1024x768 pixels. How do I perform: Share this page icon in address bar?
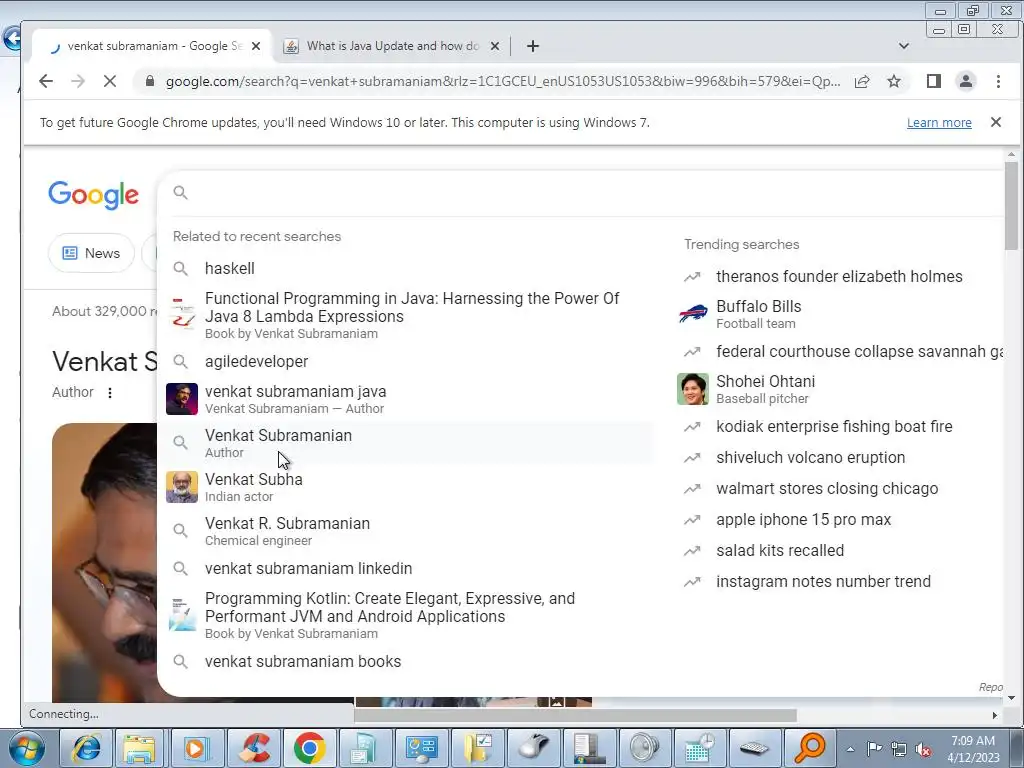tap(862, 81)
